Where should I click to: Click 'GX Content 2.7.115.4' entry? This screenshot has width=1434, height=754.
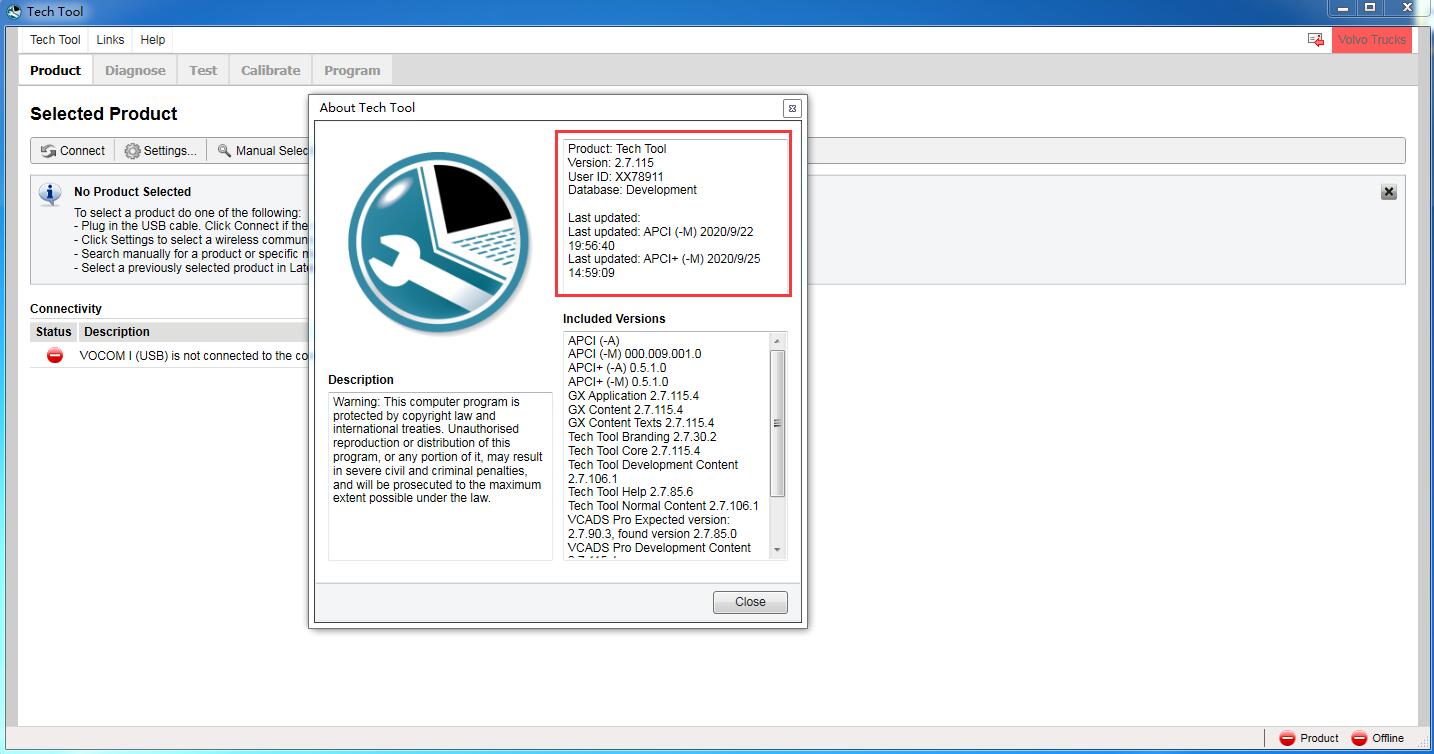tap(626, 410)
